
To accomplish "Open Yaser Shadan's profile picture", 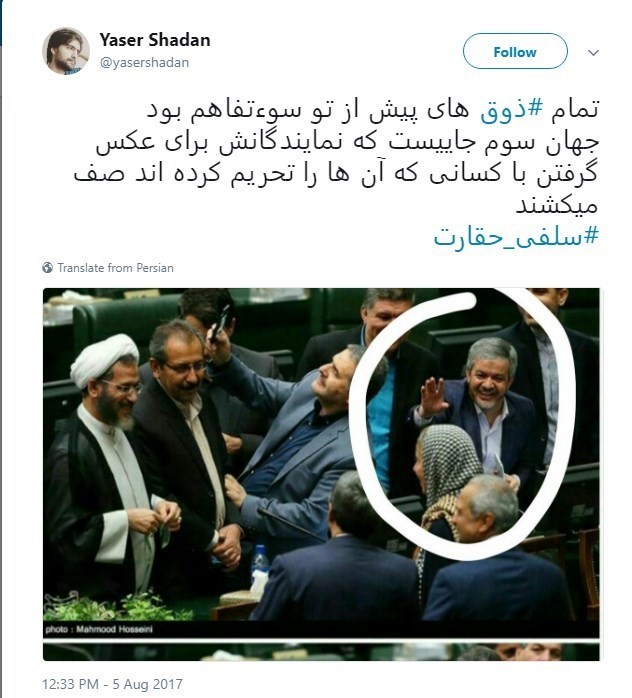I will pos(66,51).
